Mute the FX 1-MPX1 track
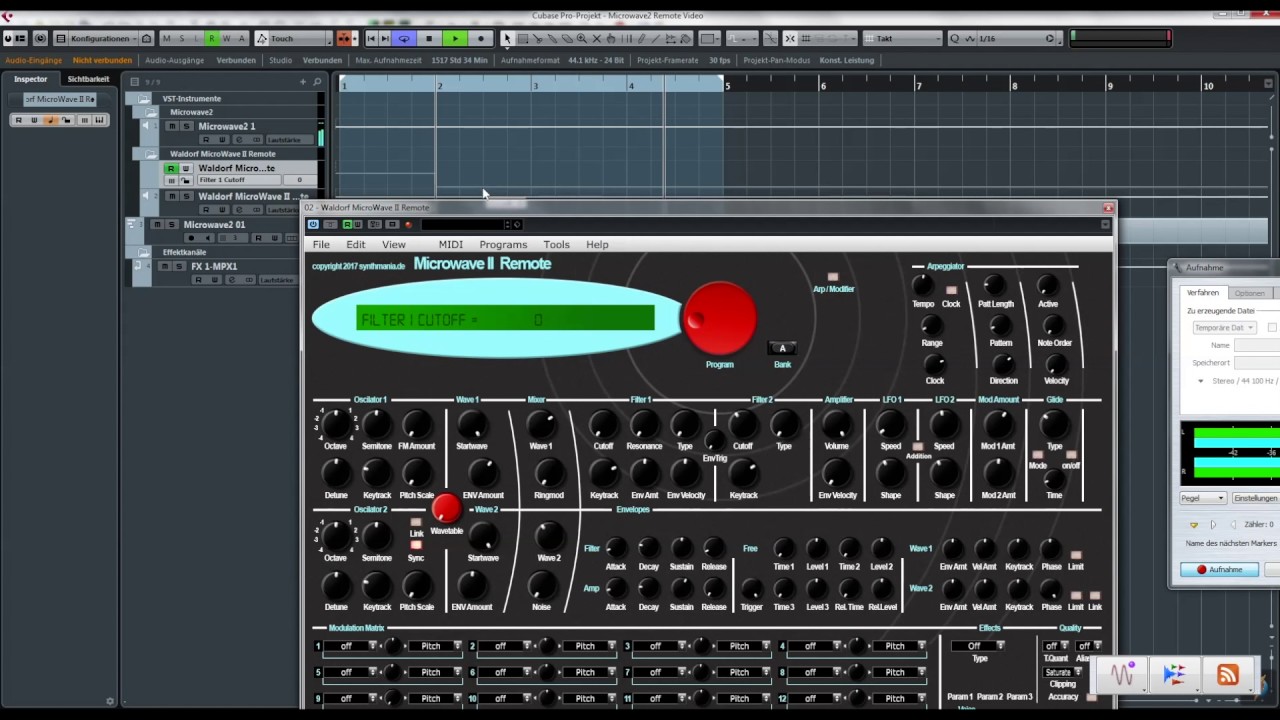The image size is (1280, 720). coord(166,267)
